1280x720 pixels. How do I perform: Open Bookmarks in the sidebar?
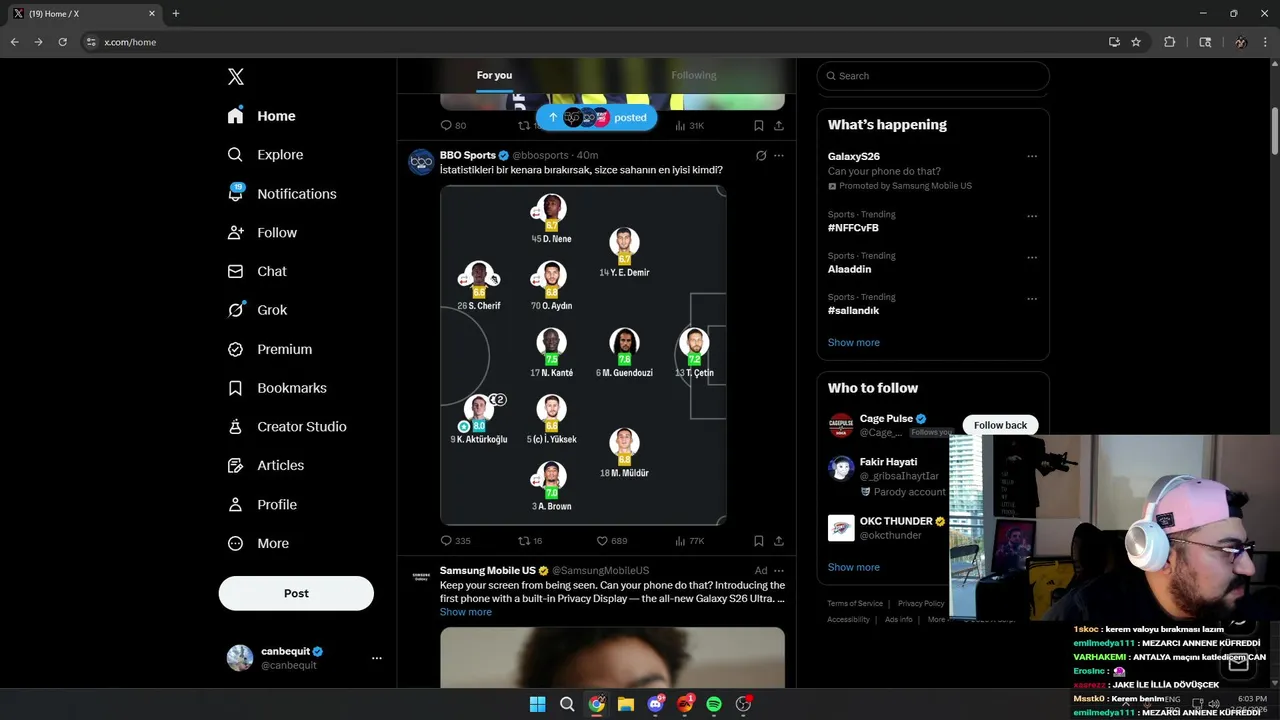[278, 388]
